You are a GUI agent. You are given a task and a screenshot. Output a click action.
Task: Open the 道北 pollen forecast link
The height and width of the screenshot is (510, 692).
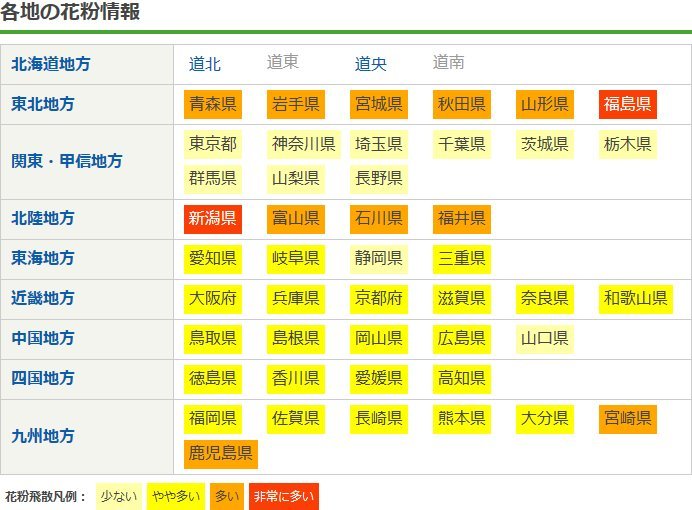[x=205, y=64]
